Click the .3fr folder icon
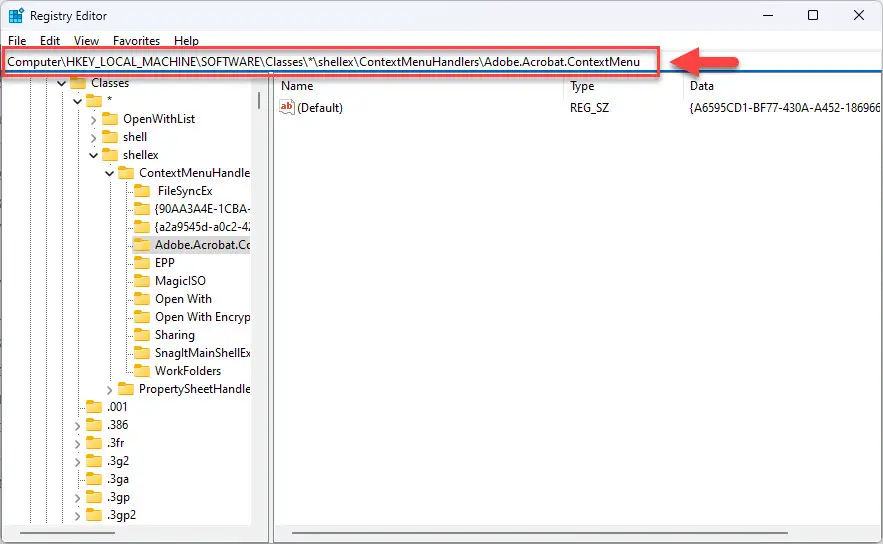883x544 pixels. click(x=94, y=443)
